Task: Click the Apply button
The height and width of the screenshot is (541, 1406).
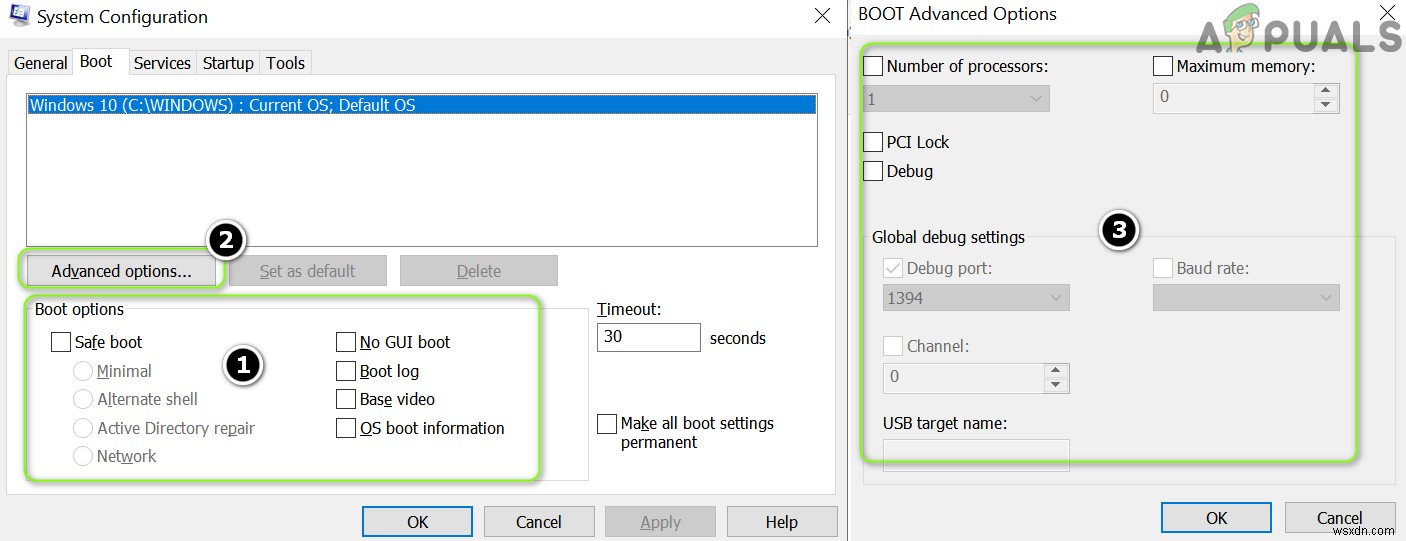Action: pyautogui.click(x=660, y=522)
